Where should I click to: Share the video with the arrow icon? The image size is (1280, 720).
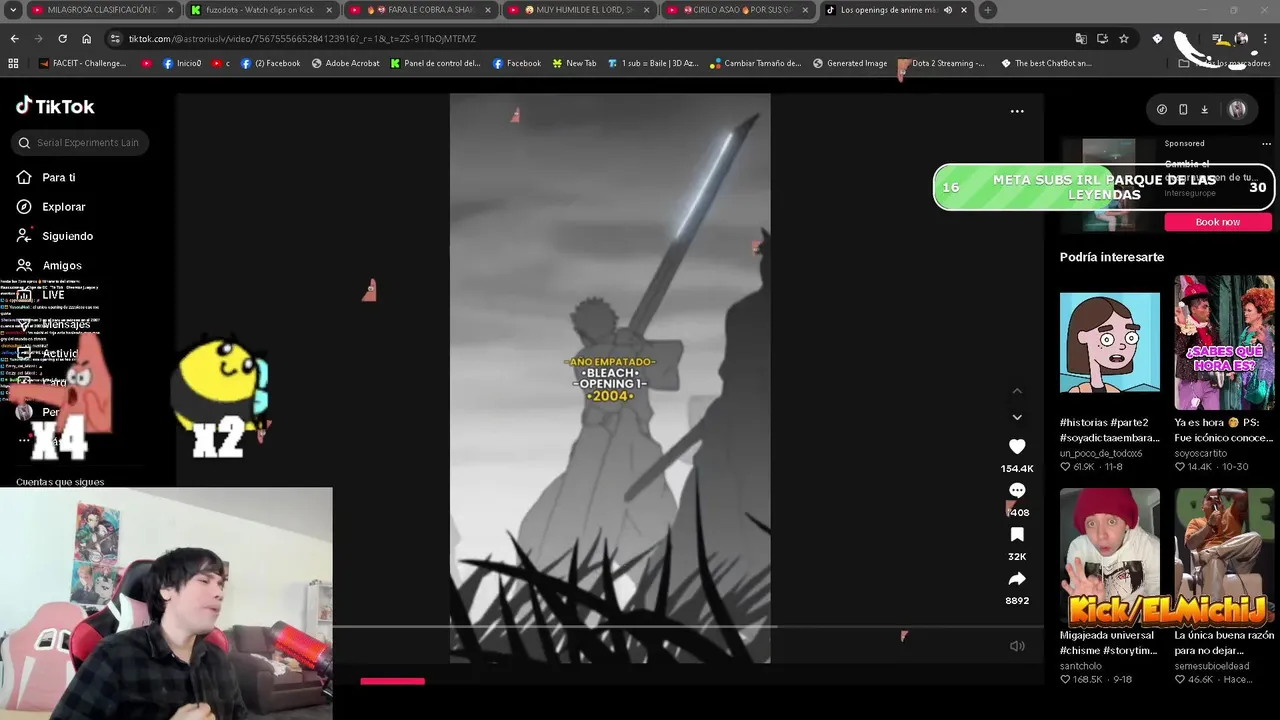tap(1017, 579)
